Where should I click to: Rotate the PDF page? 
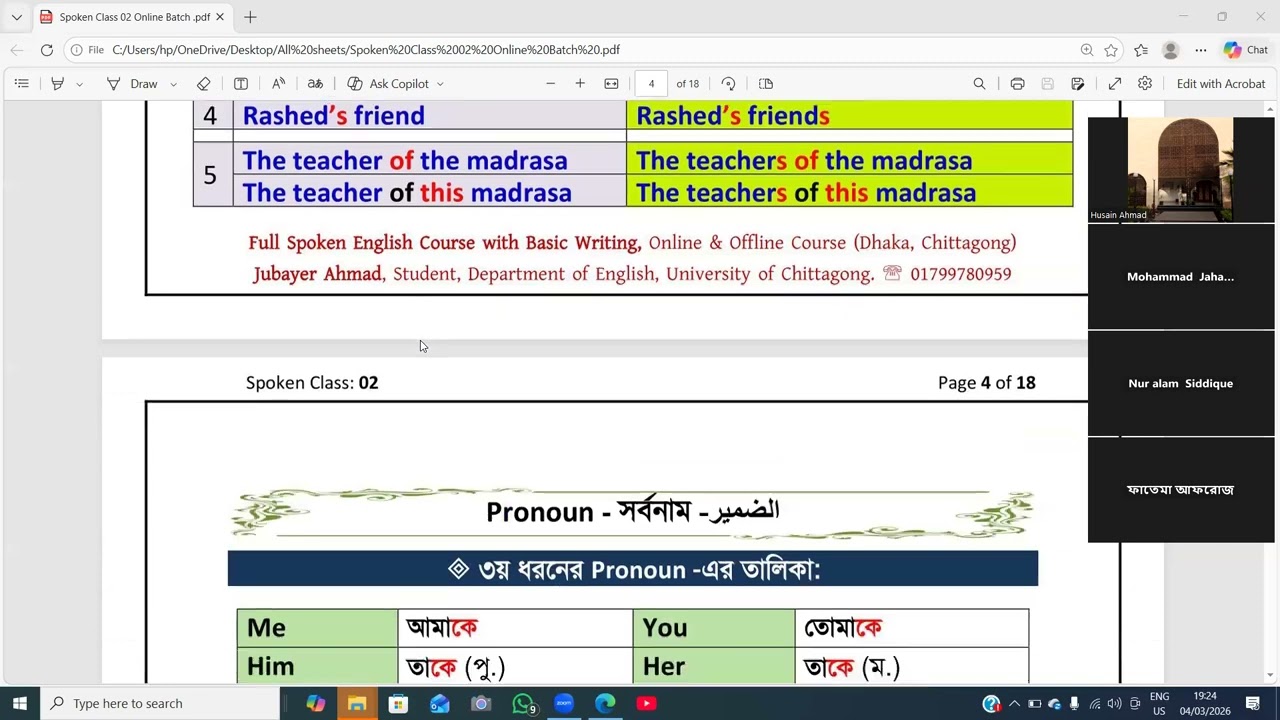728,84
